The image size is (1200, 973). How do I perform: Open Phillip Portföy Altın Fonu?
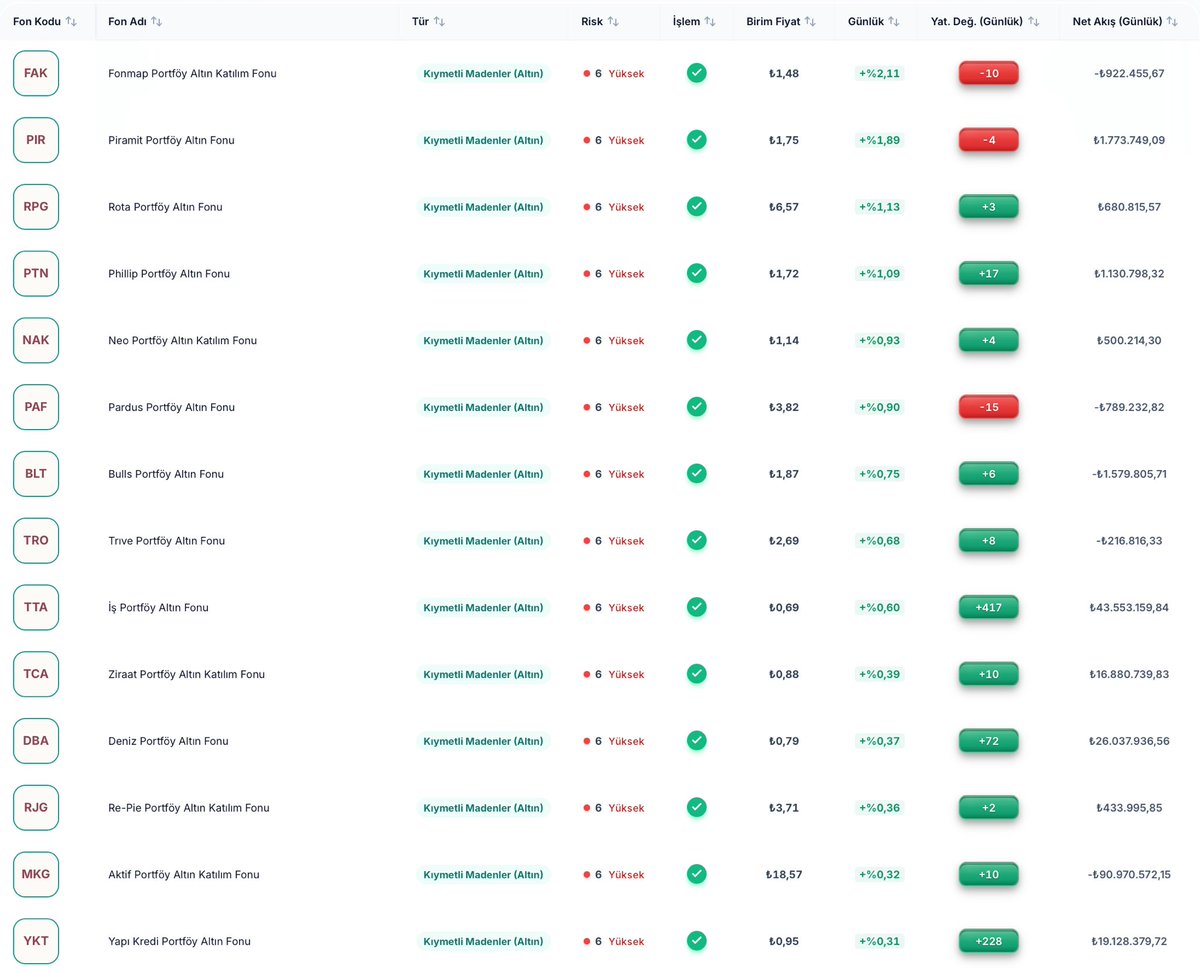click(169, 274)
